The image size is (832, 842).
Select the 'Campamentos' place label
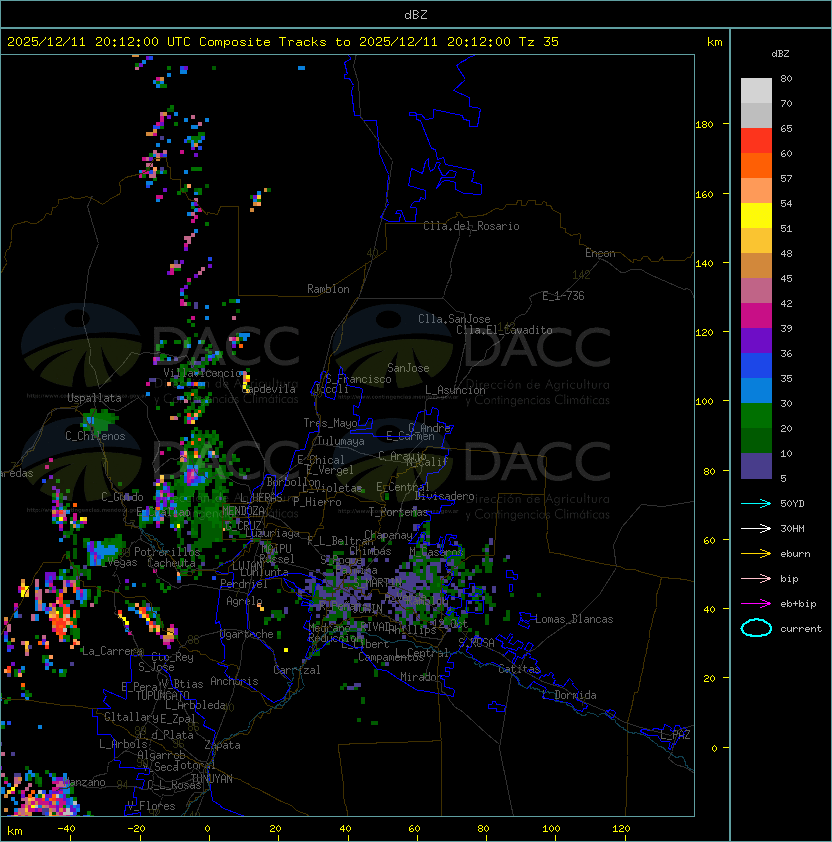click(x=391, y=657)
